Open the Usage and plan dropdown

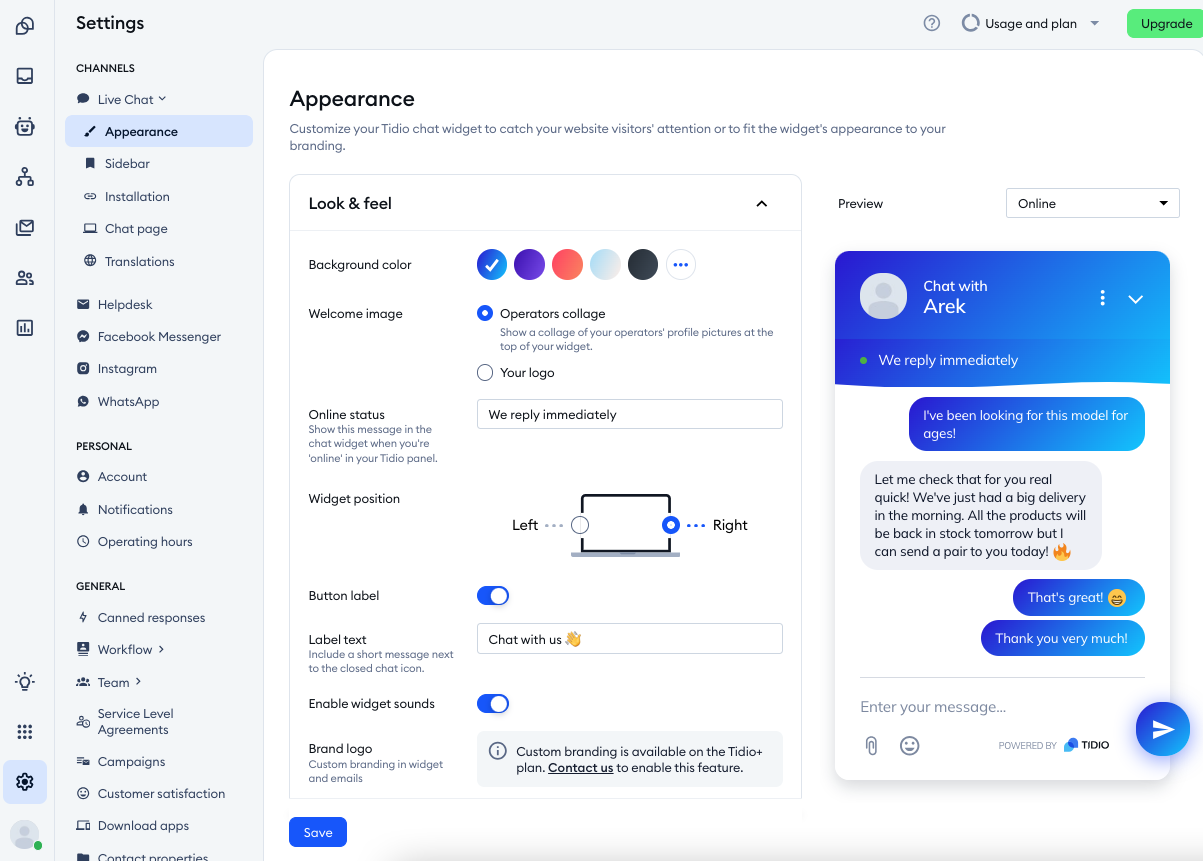(x=1030, y=24)
